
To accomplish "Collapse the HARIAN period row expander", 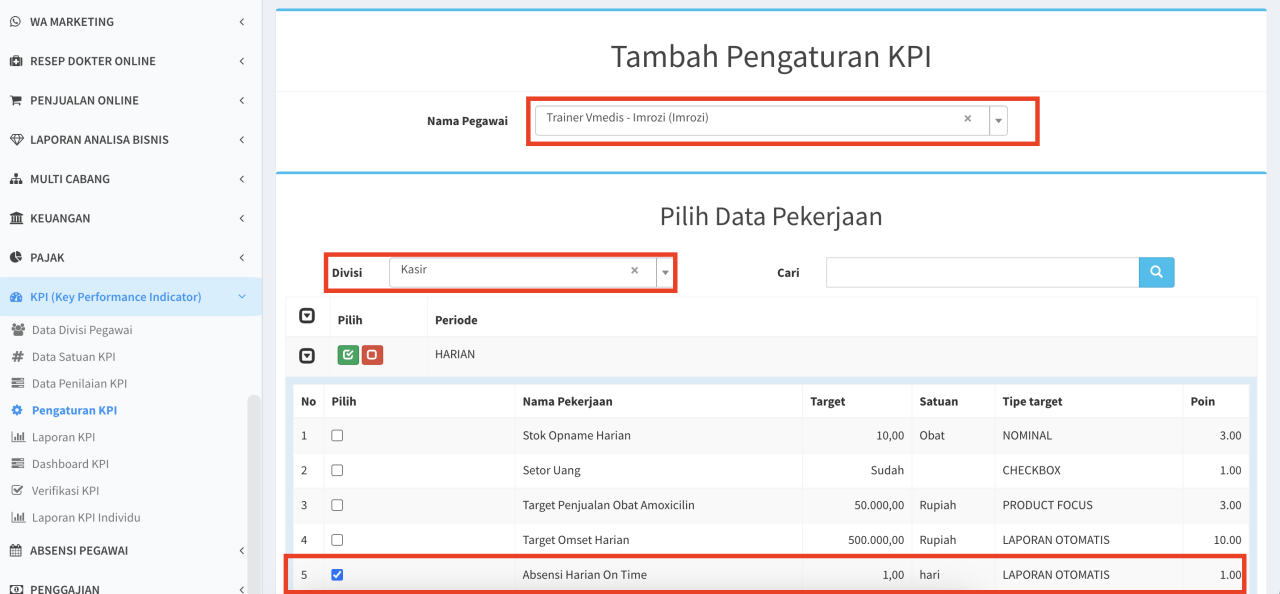I will coord(307,355).
